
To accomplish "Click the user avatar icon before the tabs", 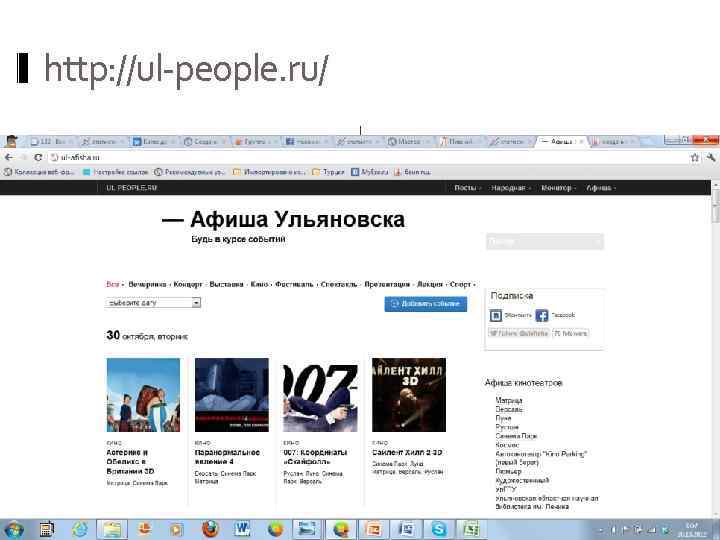I will (11, 141).
